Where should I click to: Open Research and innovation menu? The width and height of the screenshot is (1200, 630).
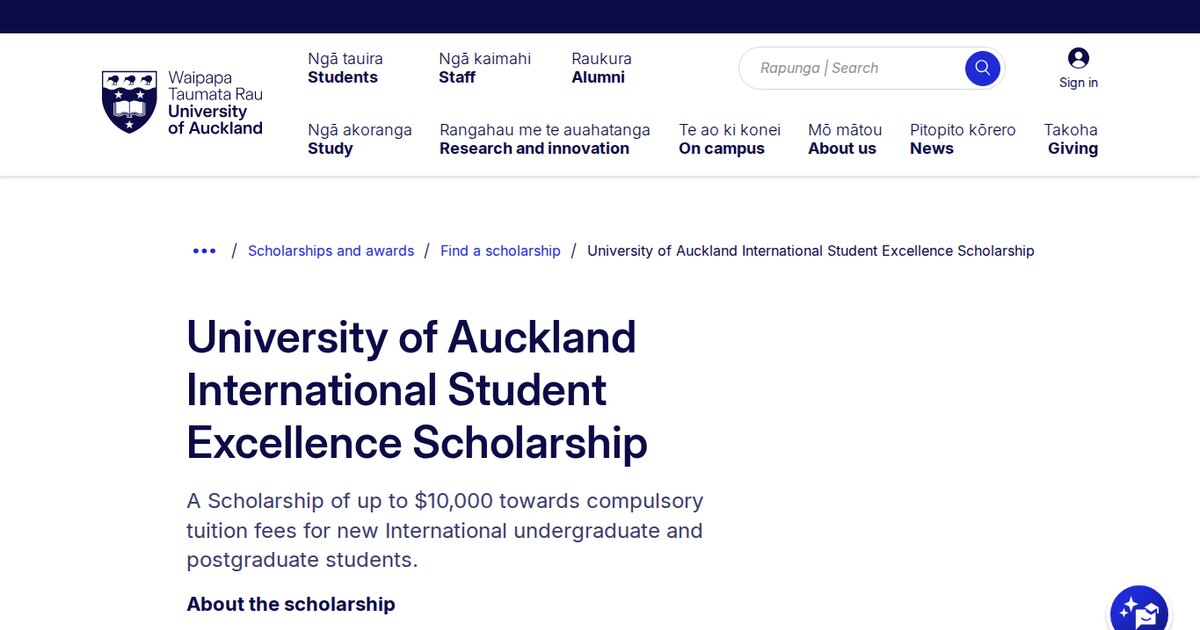[x=545, y=139]
